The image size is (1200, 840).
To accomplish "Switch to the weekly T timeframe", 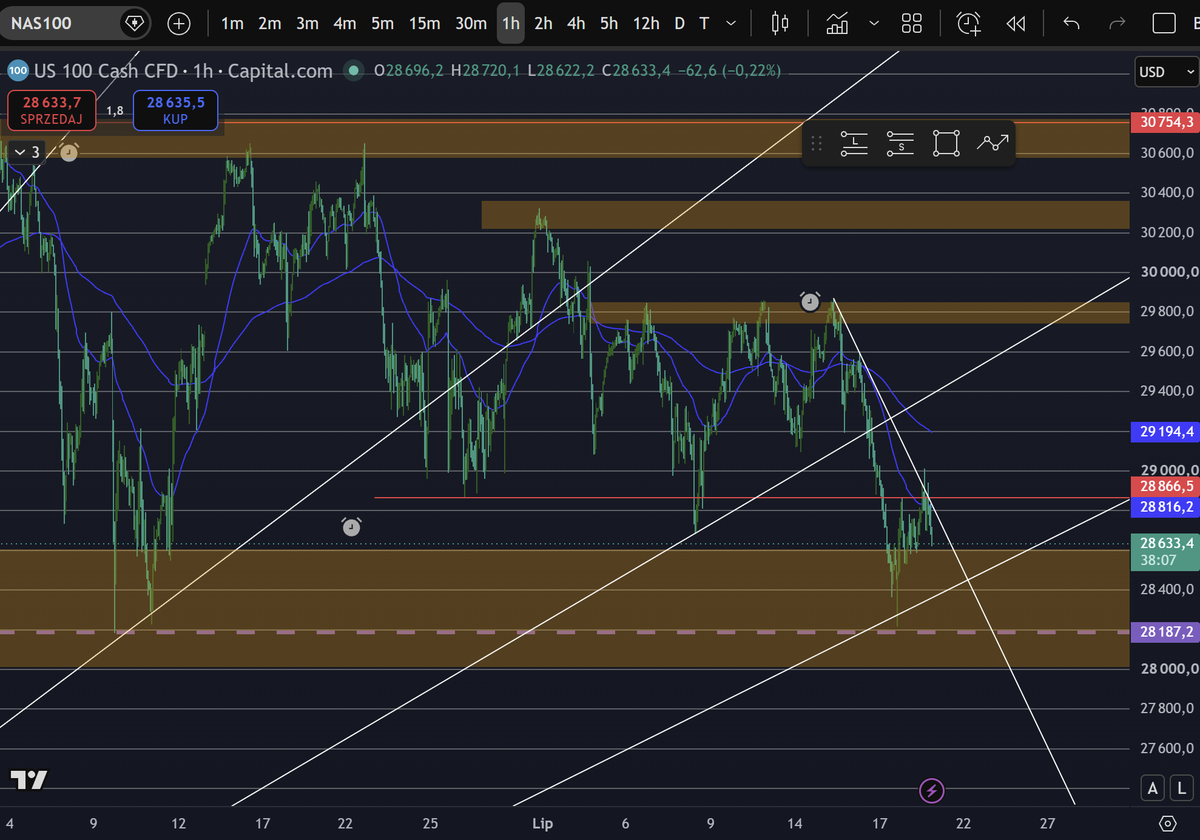I will click(705, 23).
